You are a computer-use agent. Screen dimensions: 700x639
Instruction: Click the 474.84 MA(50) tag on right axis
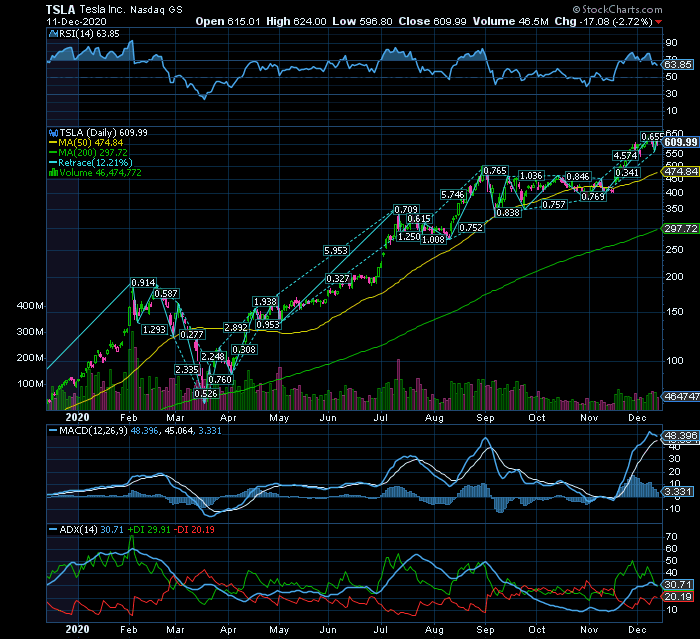coord(681,171)
